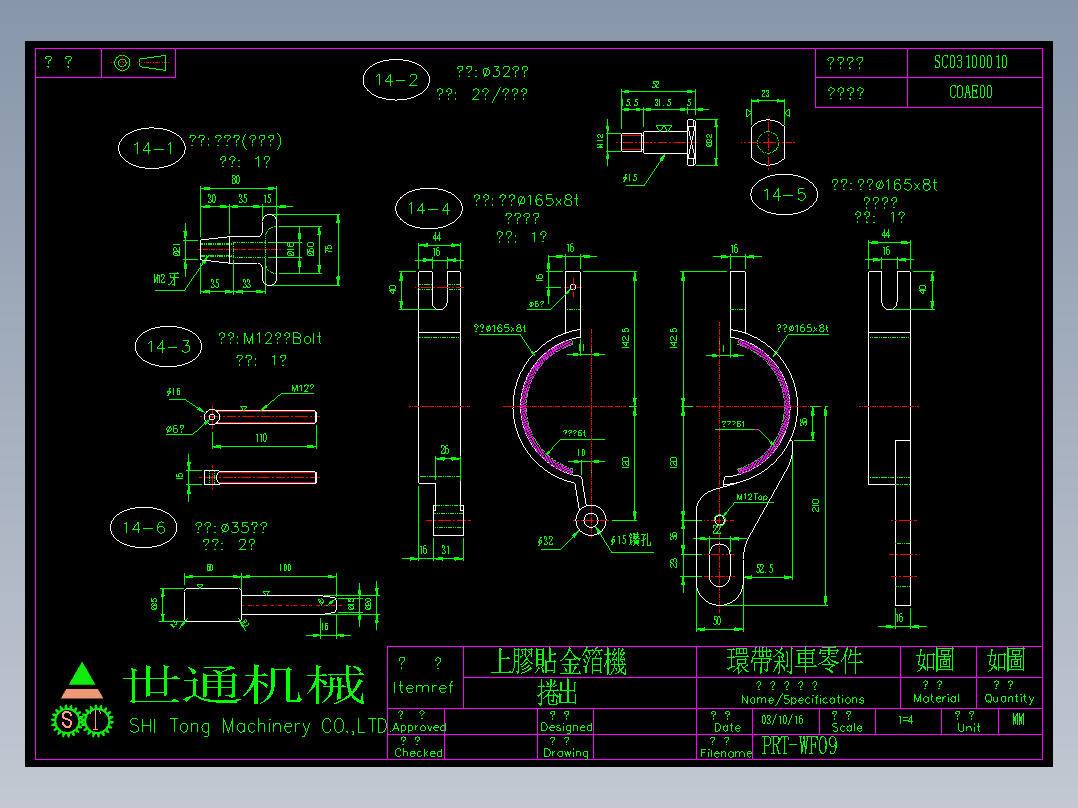Click the 世通机械 company name

244,684
